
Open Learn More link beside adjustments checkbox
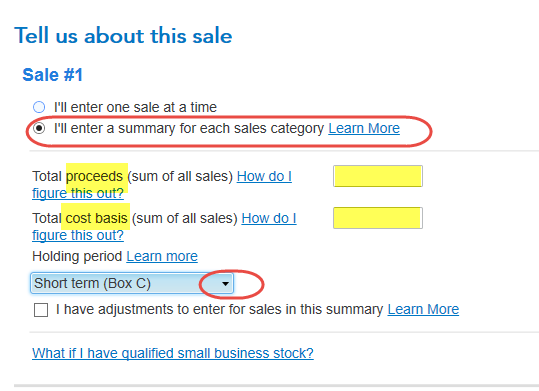click(423, 309)
